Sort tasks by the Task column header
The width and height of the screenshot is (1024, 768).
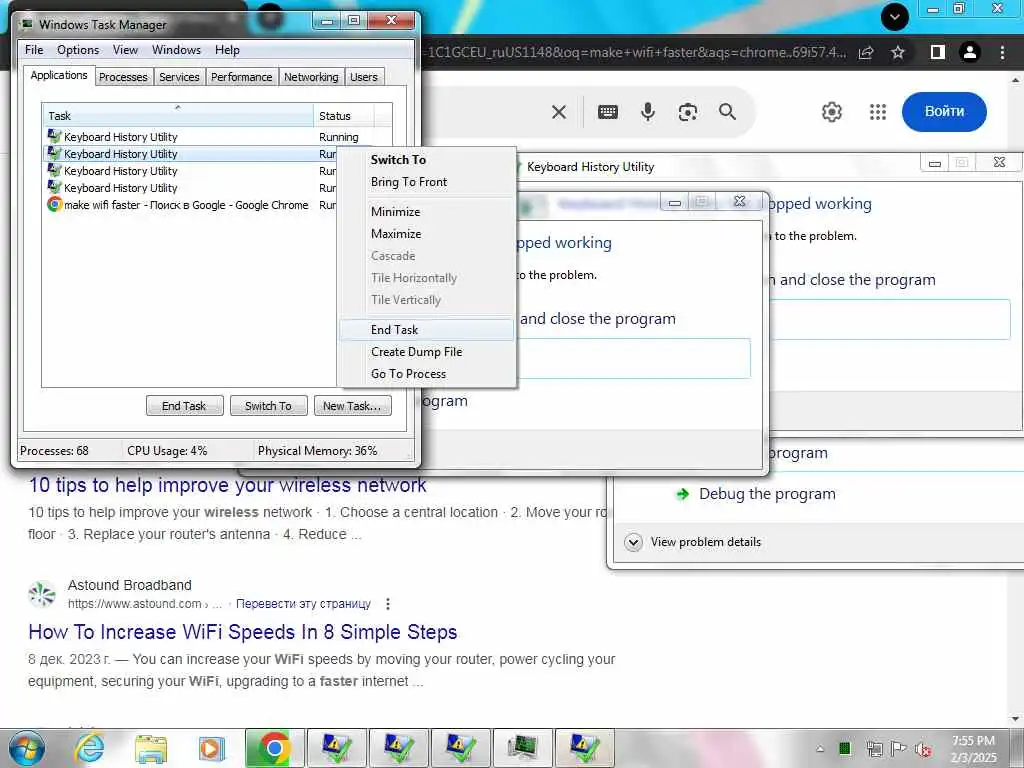click(x=178, y=116)
